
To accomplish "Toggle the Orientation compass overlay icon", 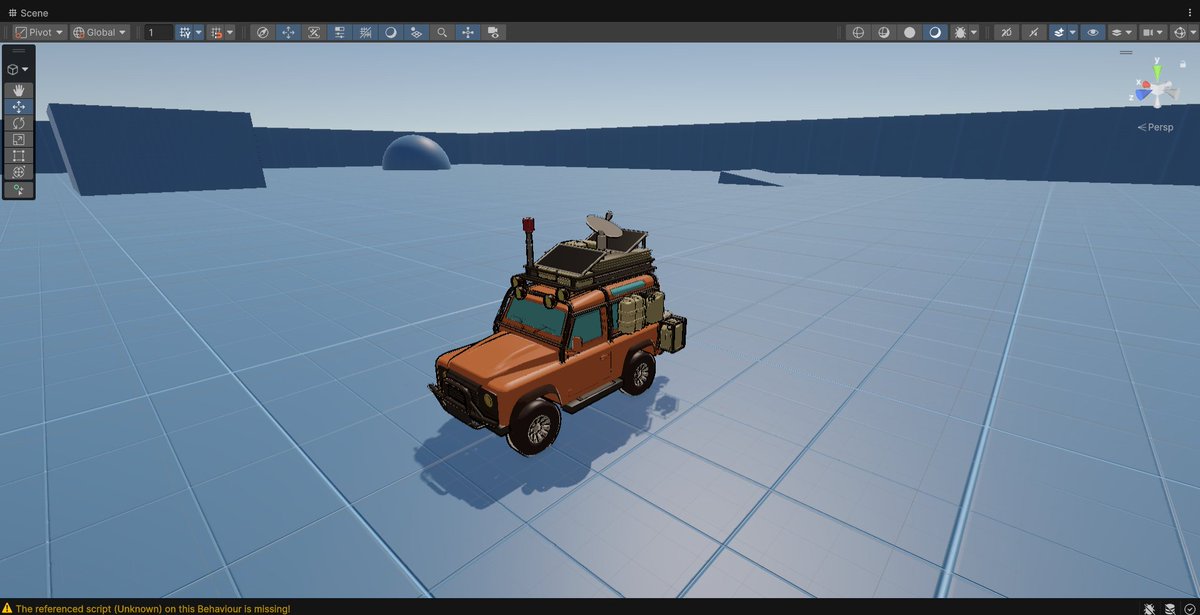I will pos(263,32).
